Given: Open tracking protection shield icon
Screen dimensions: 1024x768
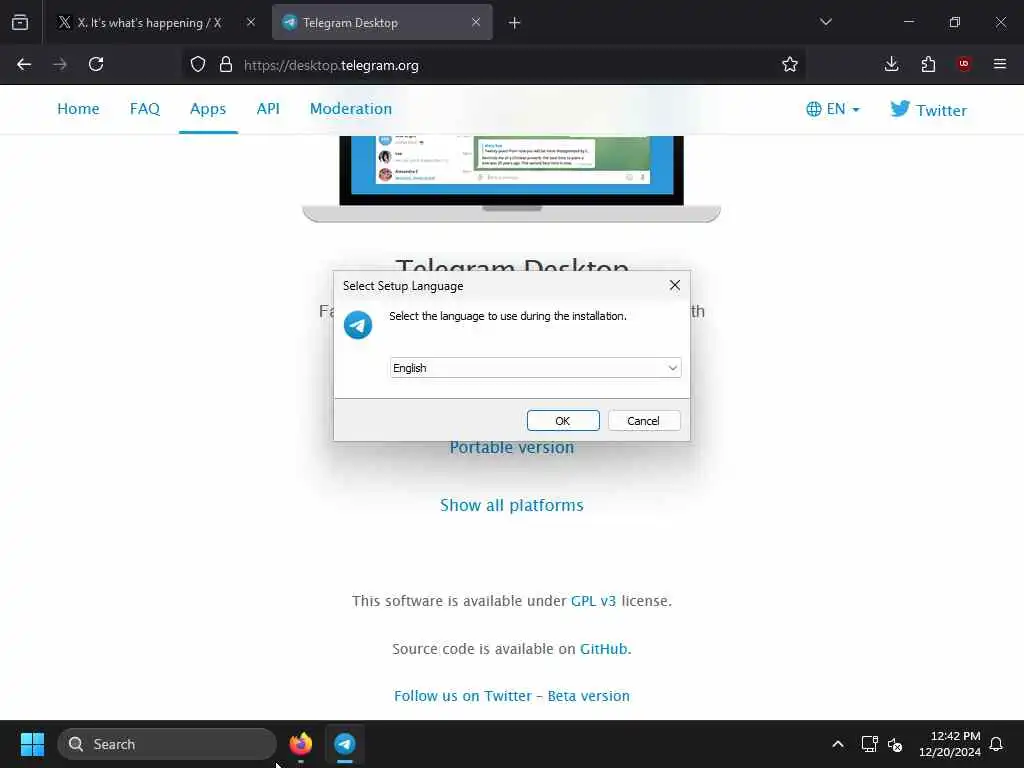Looking at the screenshot, I should click(198, 65).
